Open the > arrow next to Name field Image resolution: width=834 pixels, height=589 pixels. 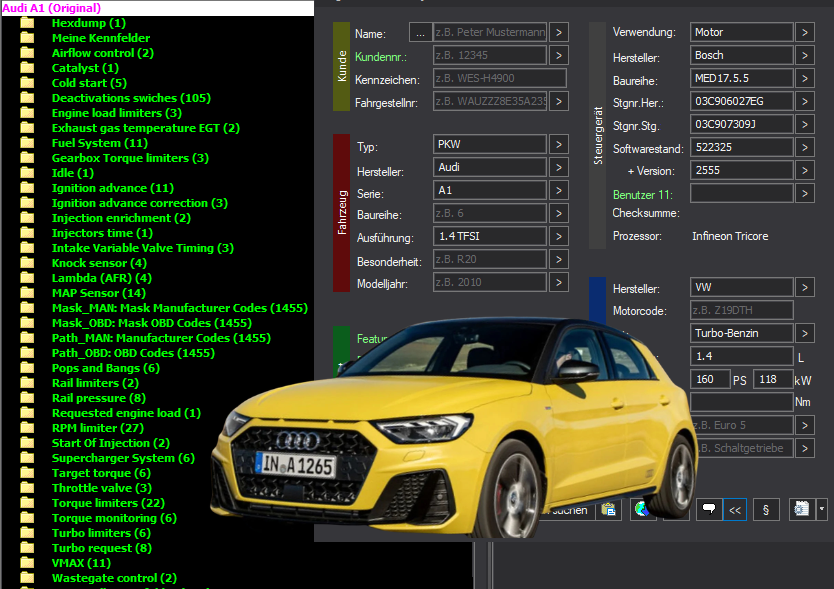point(558,32)
